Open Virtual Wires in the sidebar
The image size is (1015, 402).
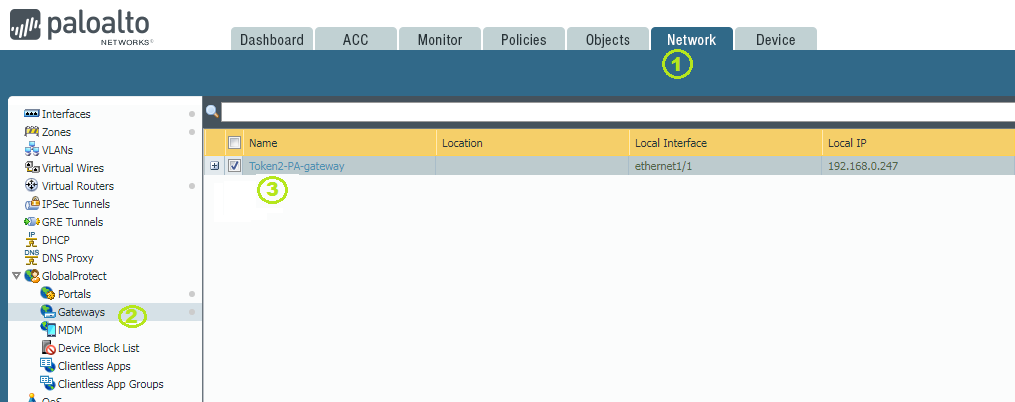click(x=72, y=168)
